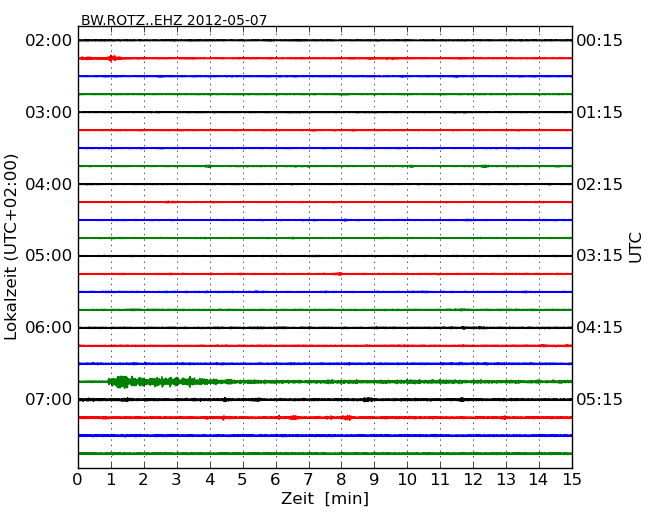Click the x-axis tick label 4
This screenshot has height=520, width=650.
click(210, 479)
